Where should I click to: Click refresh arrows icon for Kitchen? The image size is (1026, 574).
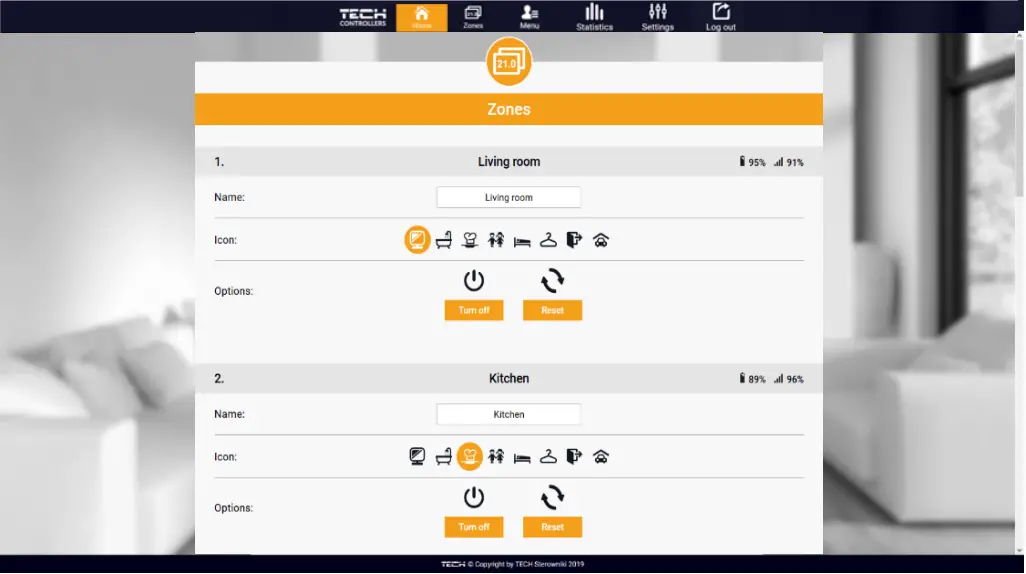click(552, 497)
